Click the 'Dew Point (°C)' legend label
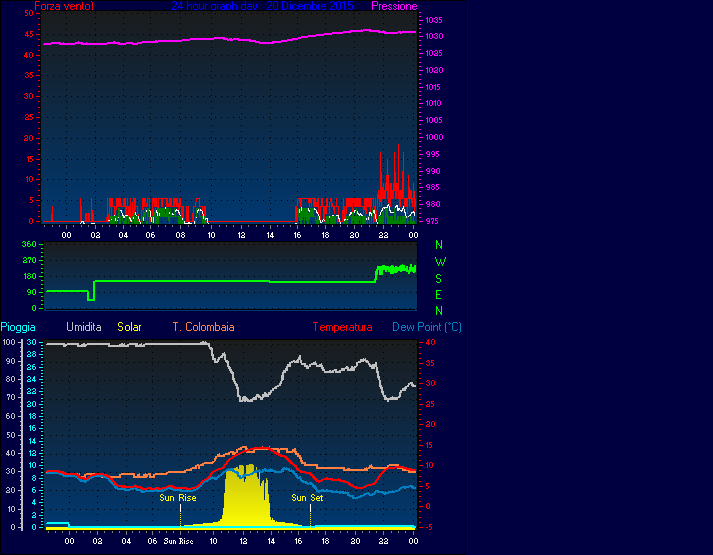713x555 pixels. pyautogui.click(x=427, y=327)
